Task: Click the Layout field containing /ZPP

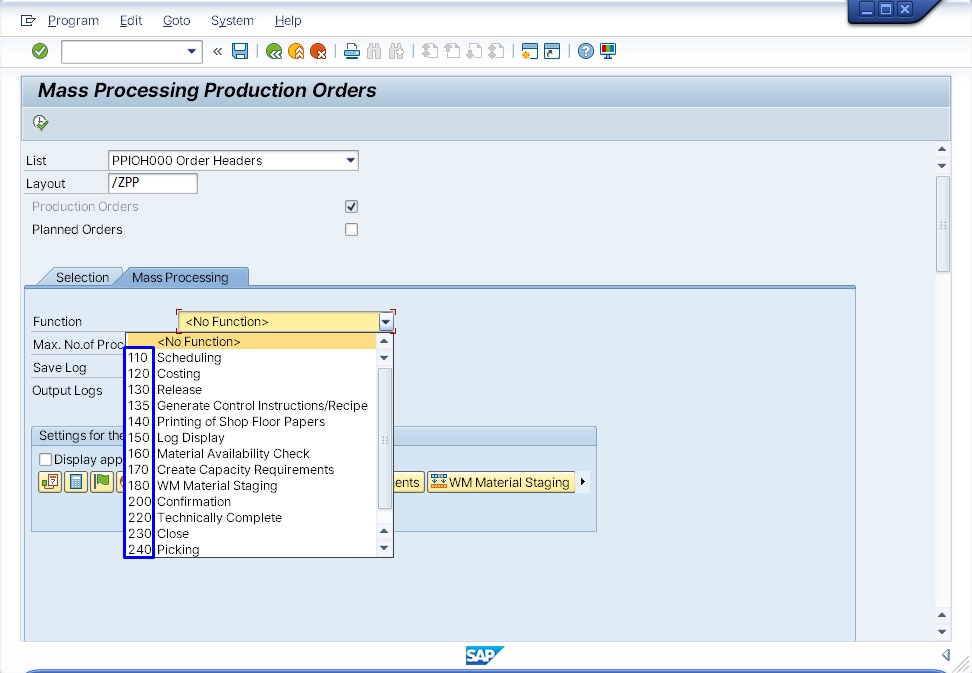Action: [x=152, y=183]
